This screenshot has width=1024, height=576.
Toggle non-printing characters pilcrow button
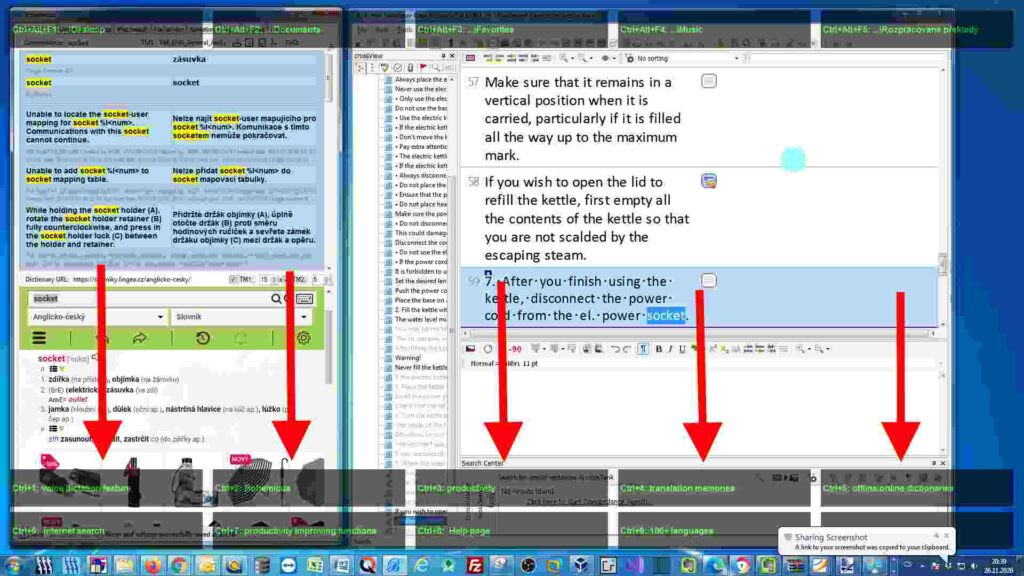(643, 349)
